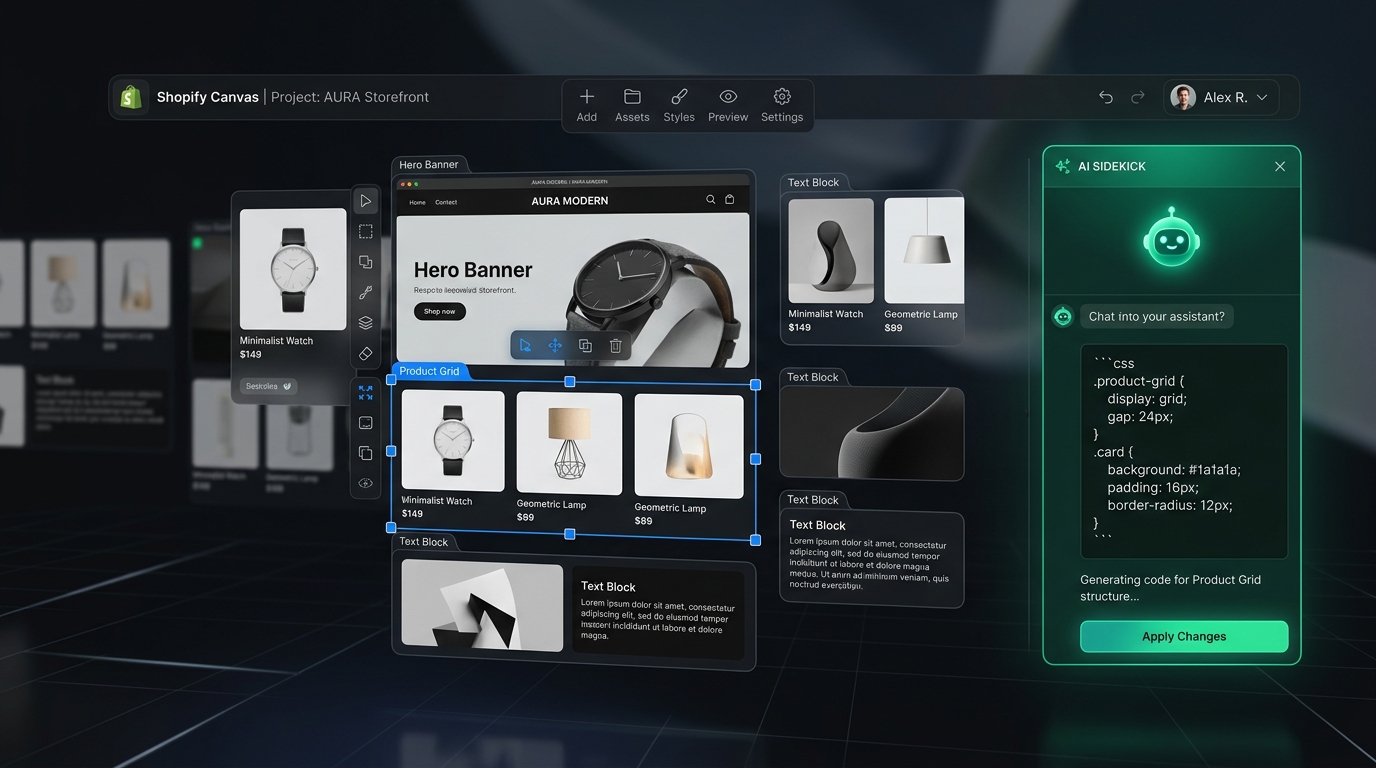This screenshot has height=768, width=1376.
Task: Select the white pendant lamp thumbnail
Action: (x=924, y=250)
